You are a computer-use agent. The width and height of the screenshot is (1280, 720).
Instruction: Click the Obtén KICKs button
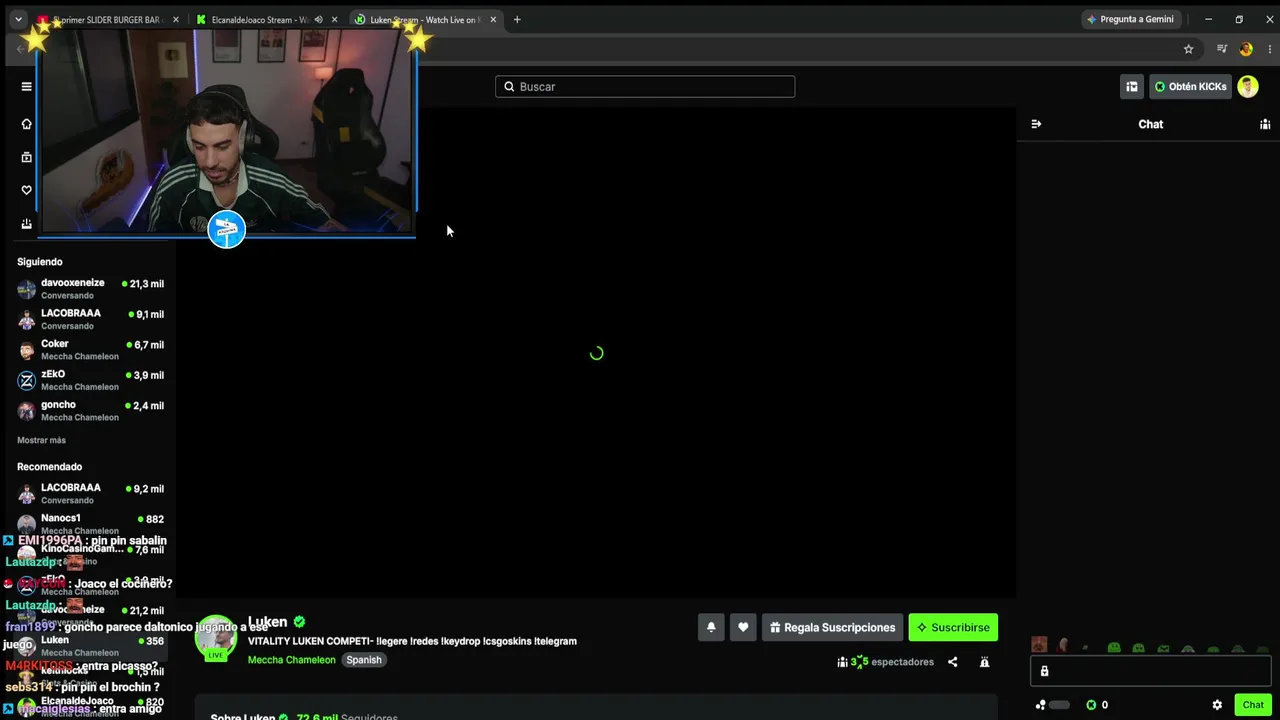pyautogui.click(x=1190, y=87)
